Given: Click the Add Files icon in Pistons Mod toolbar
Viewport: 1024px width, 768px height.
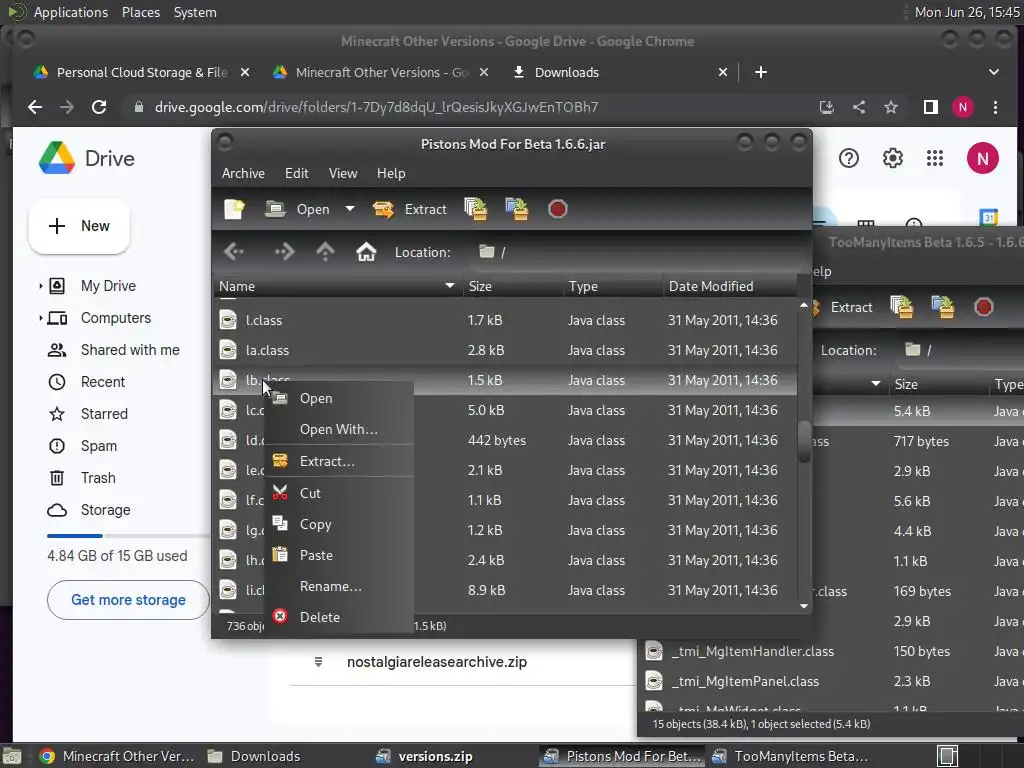Looking at the screenshot, I should (476, 209).
